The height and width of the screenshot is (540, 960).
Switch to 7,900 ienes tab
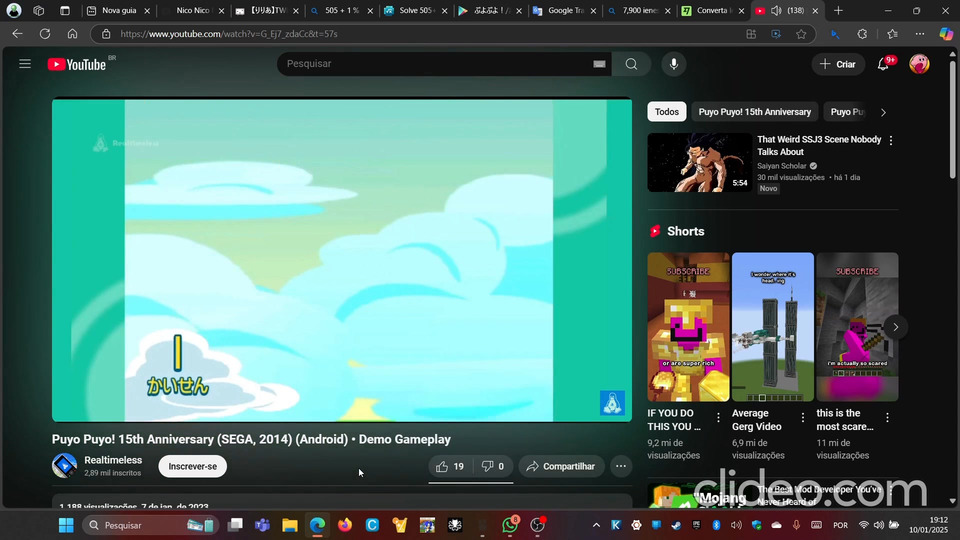click(x=639, y=10)
